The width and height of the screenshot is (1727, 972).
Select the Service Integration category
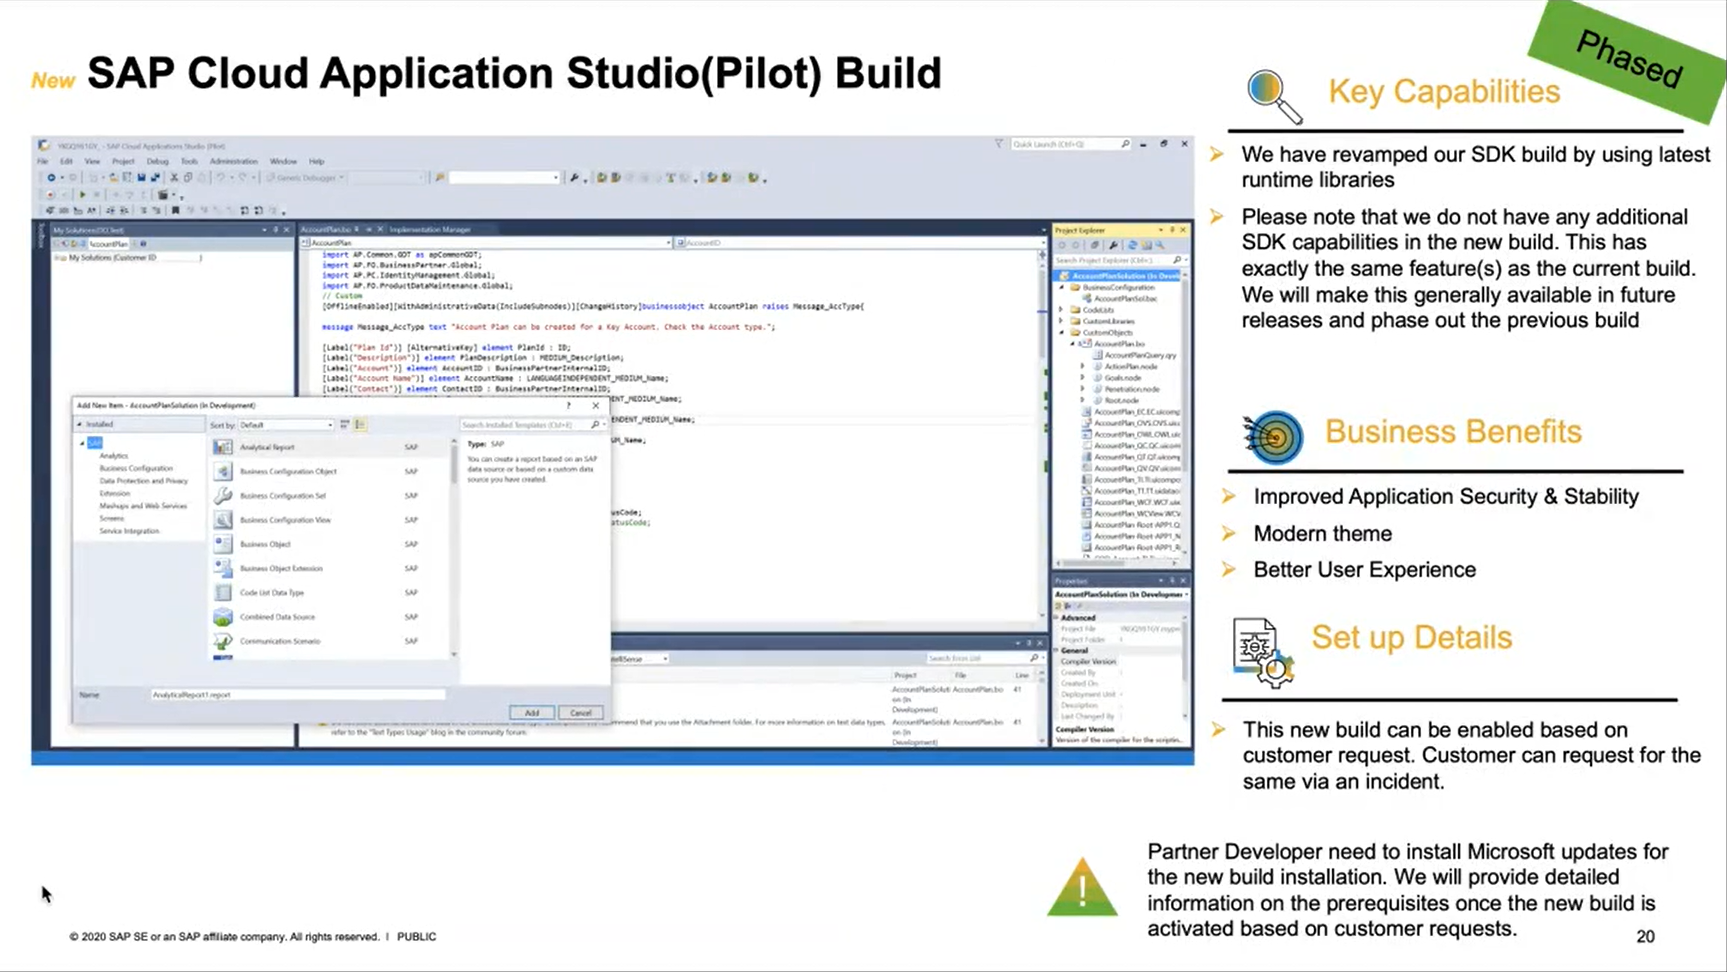pos(129,531)
